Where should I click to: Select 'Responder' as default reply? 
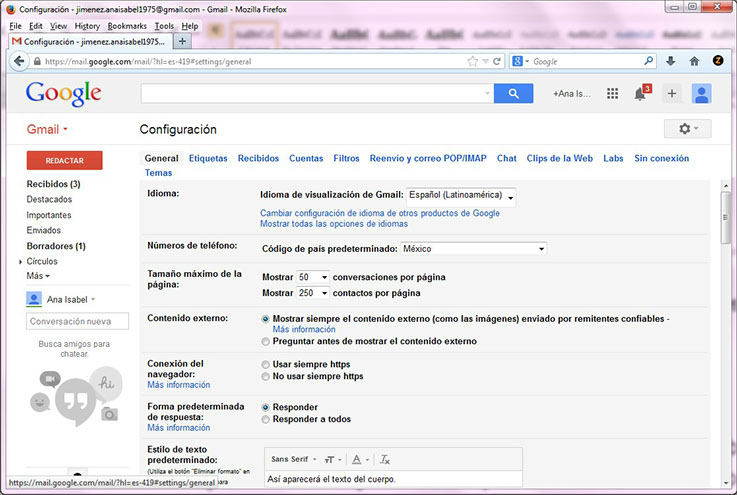point(266,408)
